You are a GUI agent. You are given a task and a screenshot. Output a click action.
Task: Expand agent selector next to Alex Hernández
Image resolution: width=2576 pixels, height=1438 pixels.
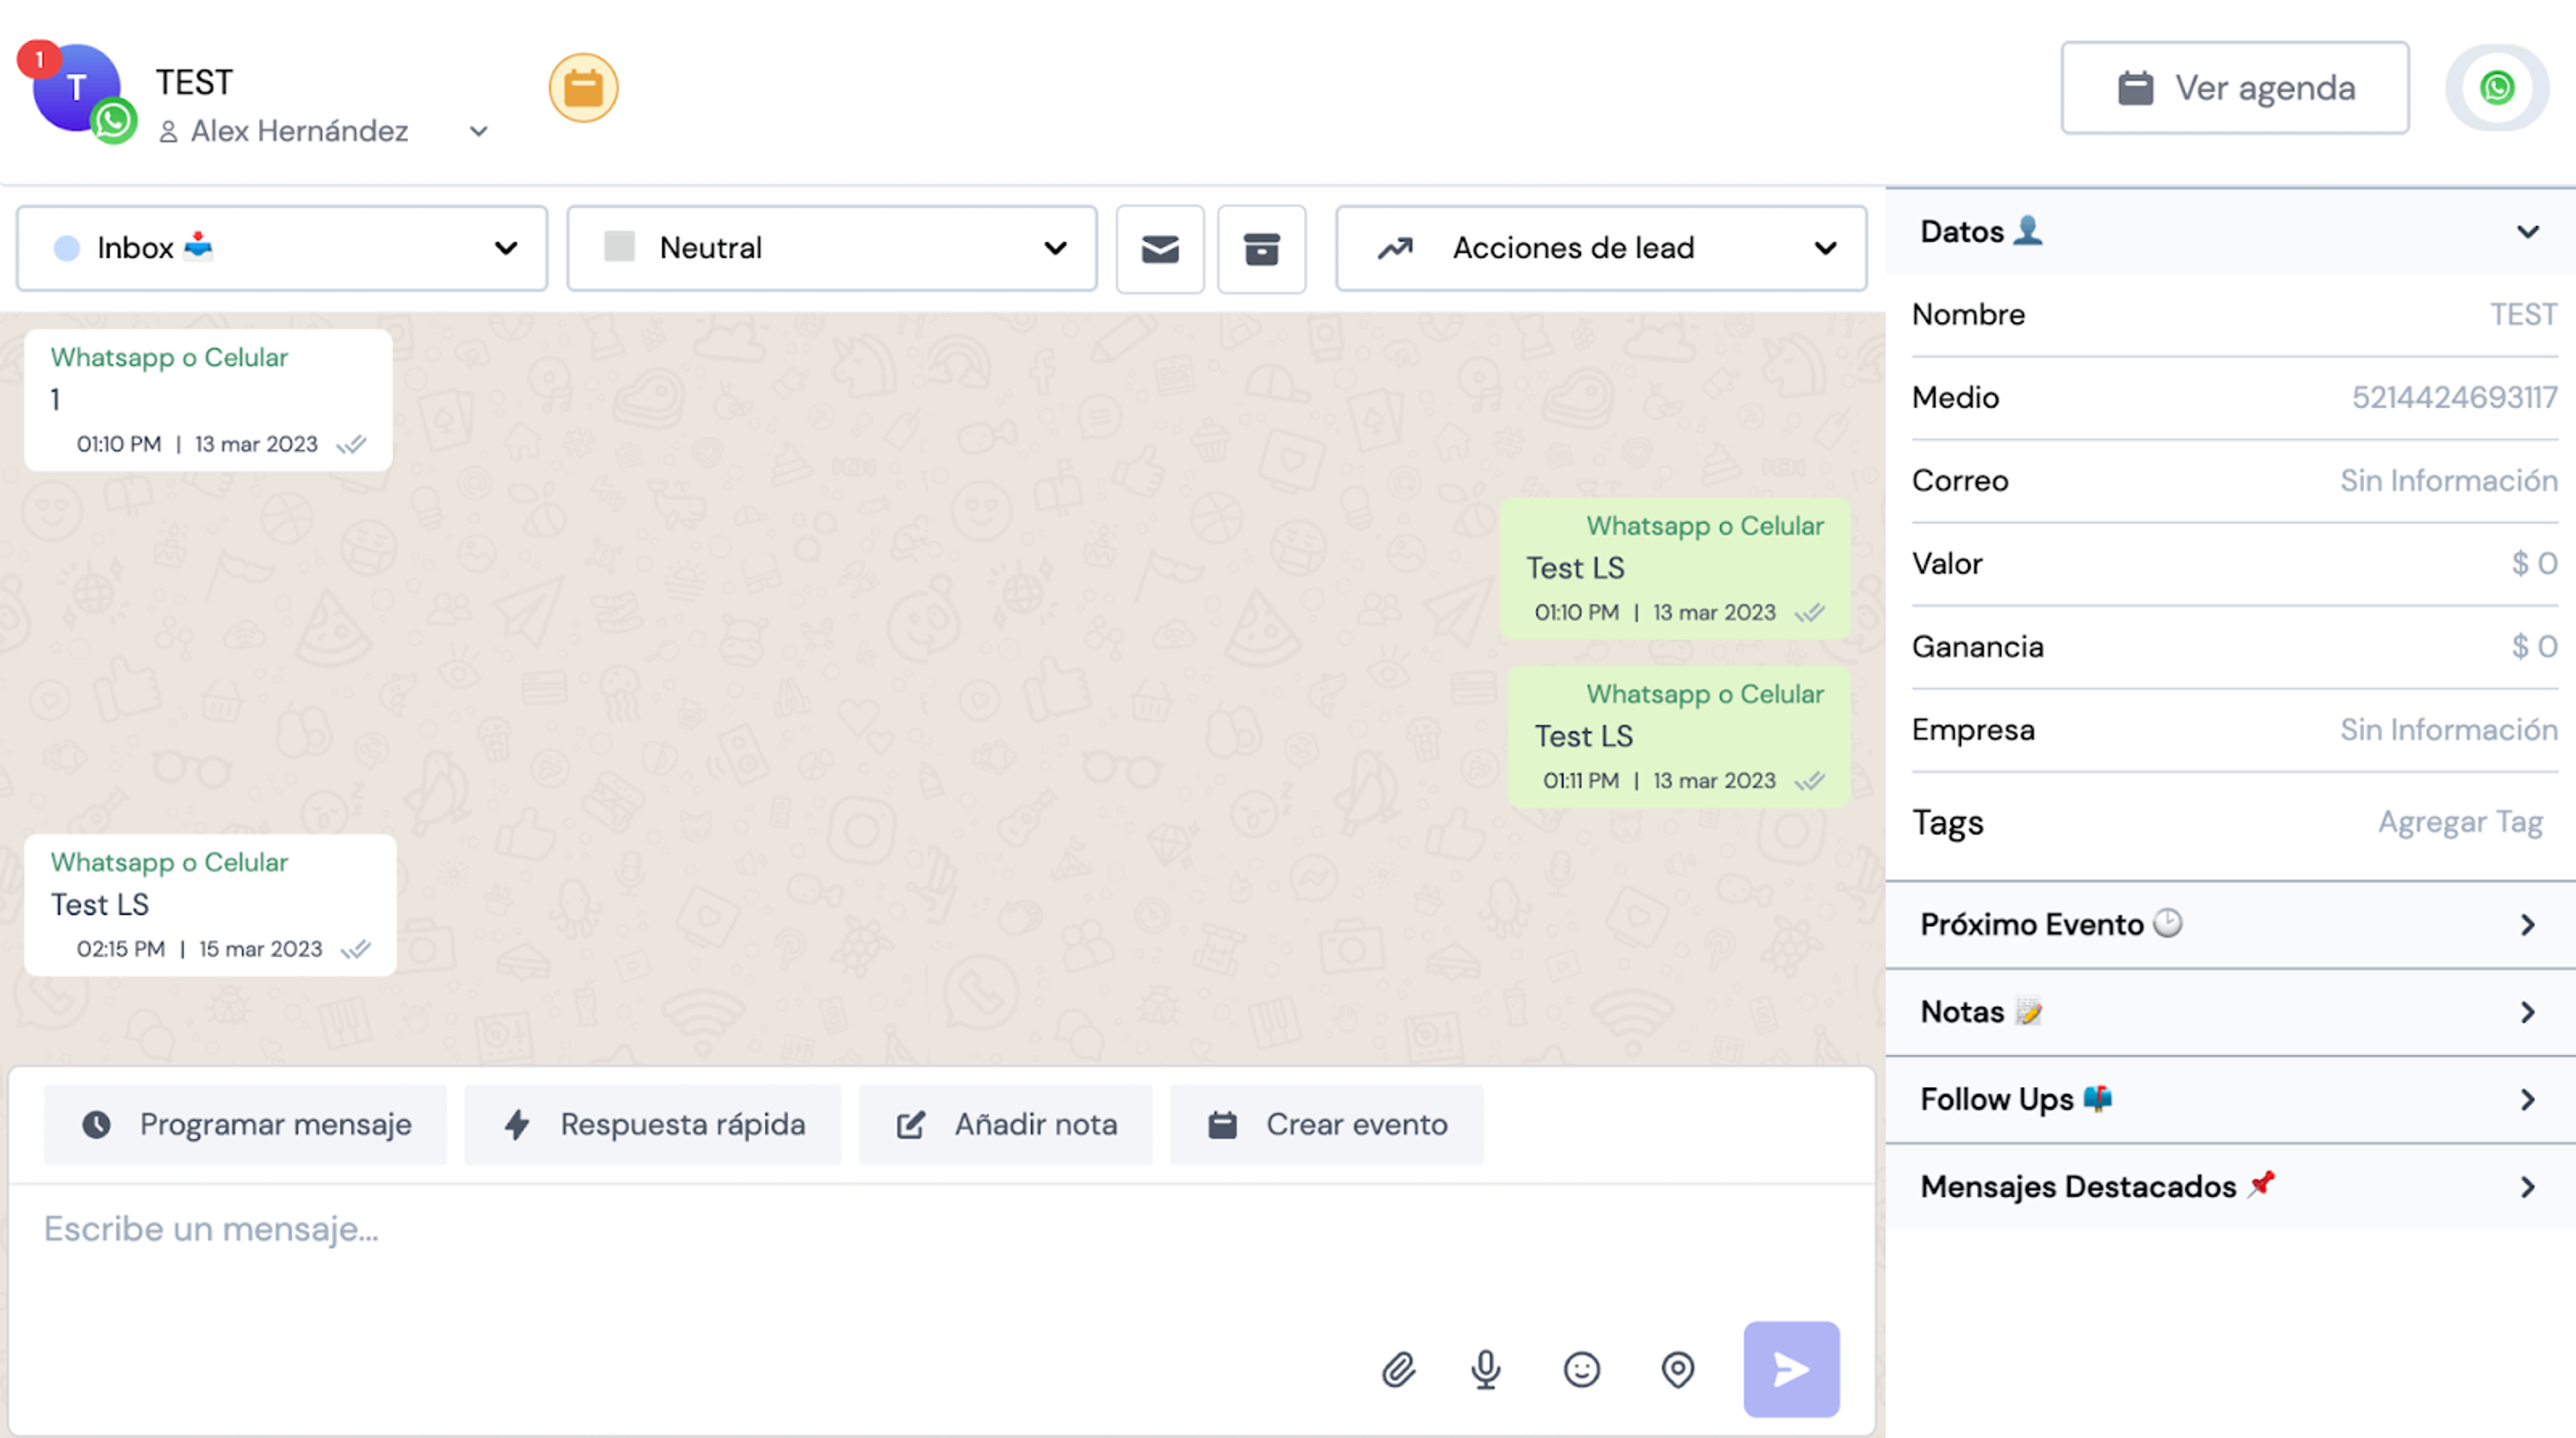pyautogui.click(x=479, y=131)
